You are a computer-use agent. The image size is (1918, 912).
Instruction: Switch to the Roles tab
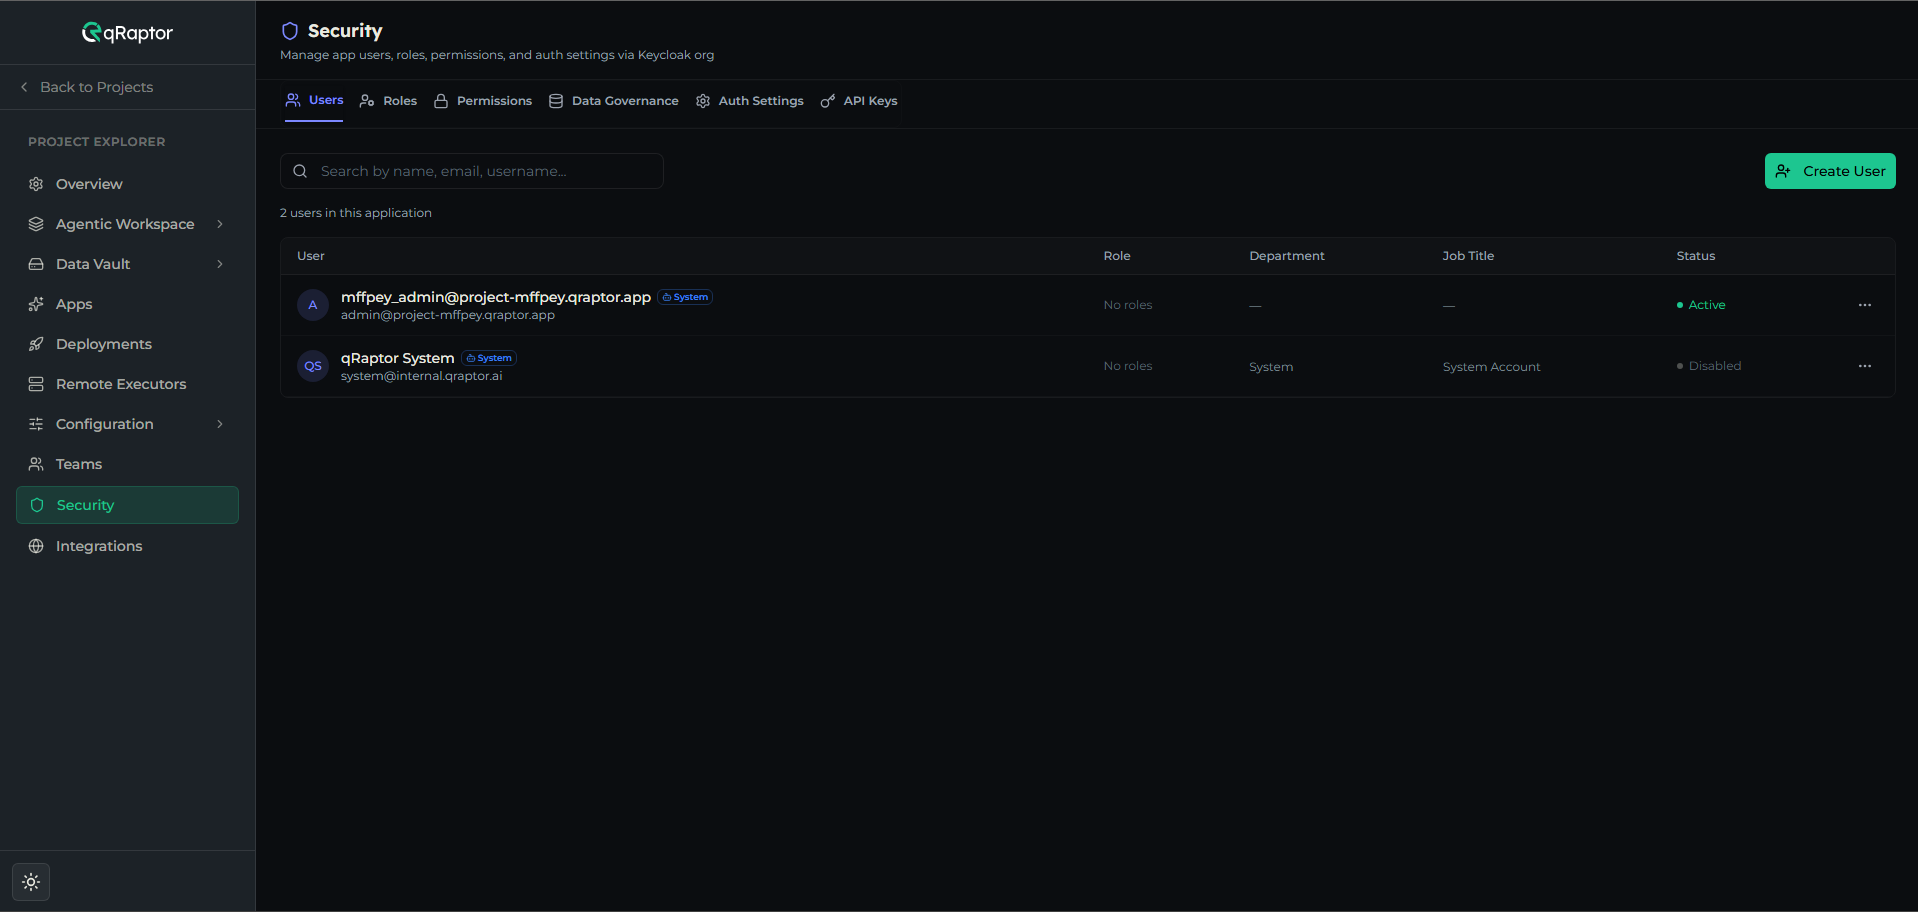tap(388, 101)
